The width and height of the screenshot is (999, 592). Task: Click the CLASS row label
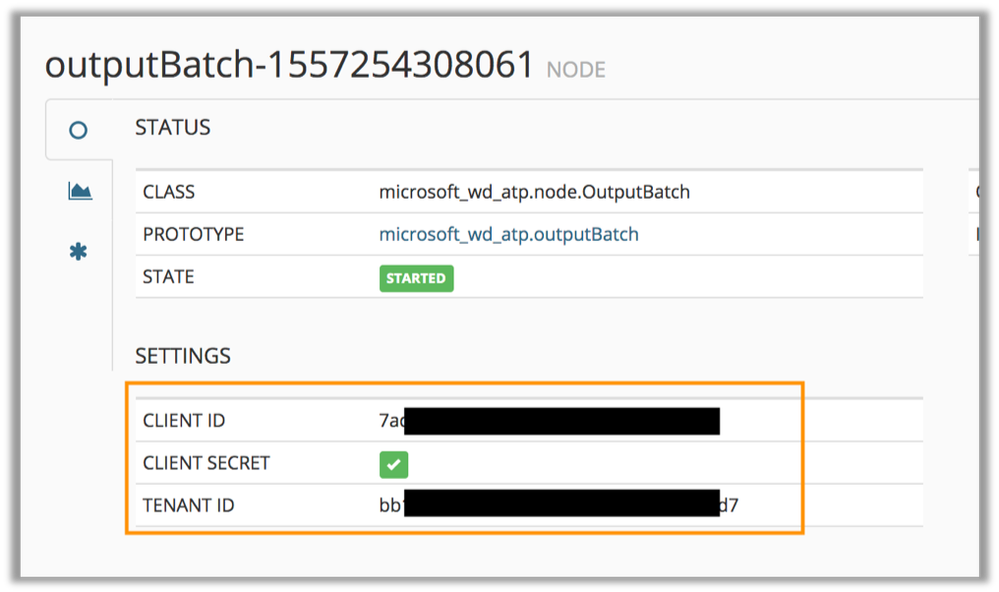click(169, 192)
